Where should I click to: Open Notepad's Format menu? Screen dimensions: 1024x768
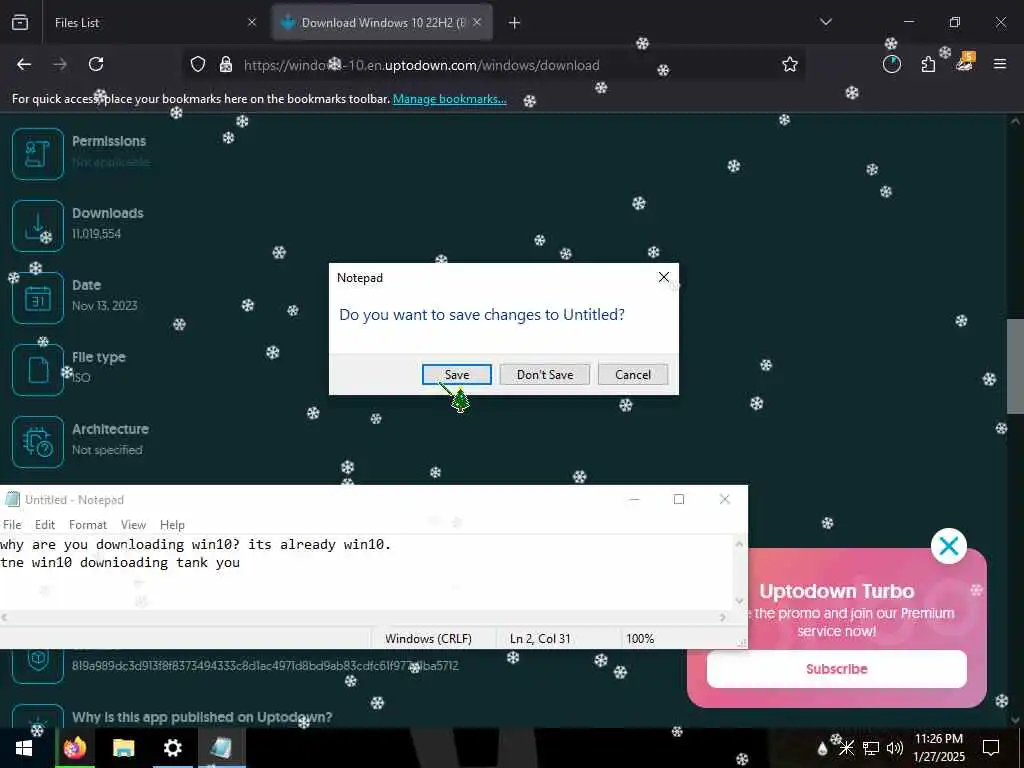pos(88,524)
